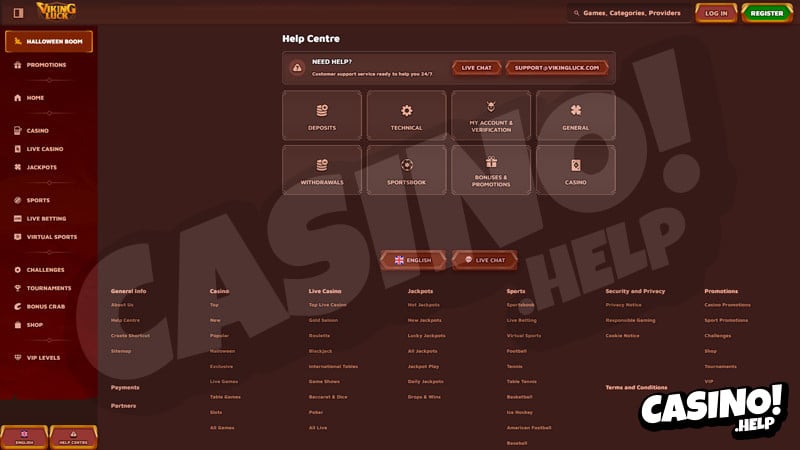Click the Log In button
The image size is (800, 450).
pos(716,13)
